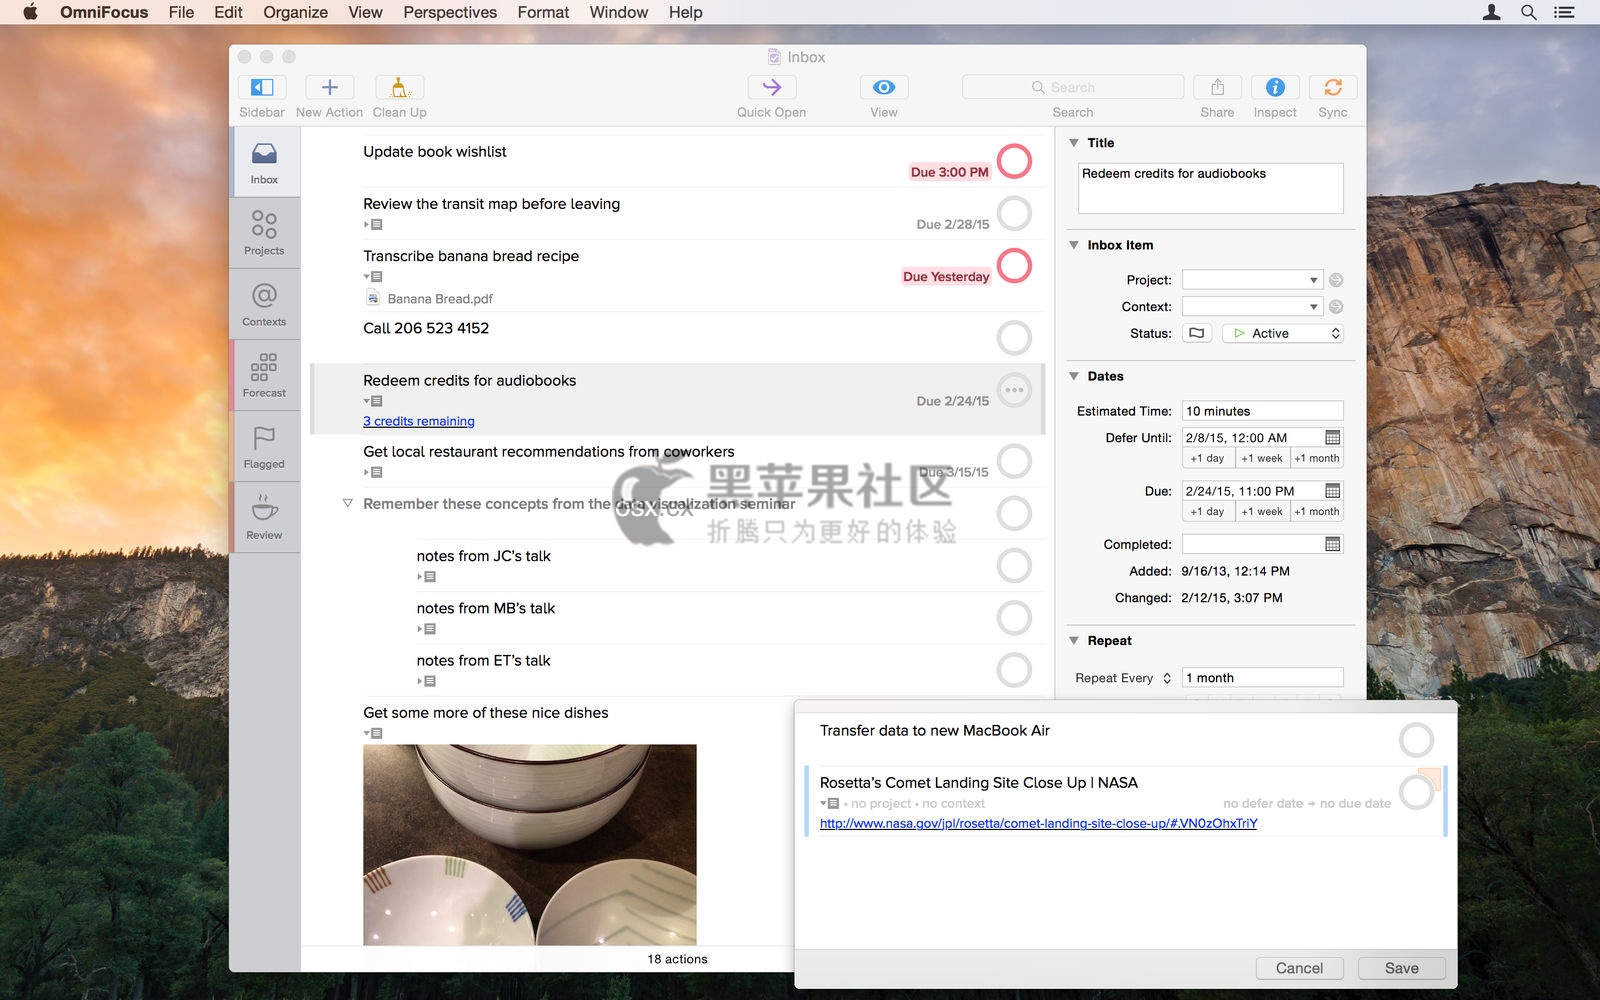
Task: Open the Flagged perspective
Action: 264,446
